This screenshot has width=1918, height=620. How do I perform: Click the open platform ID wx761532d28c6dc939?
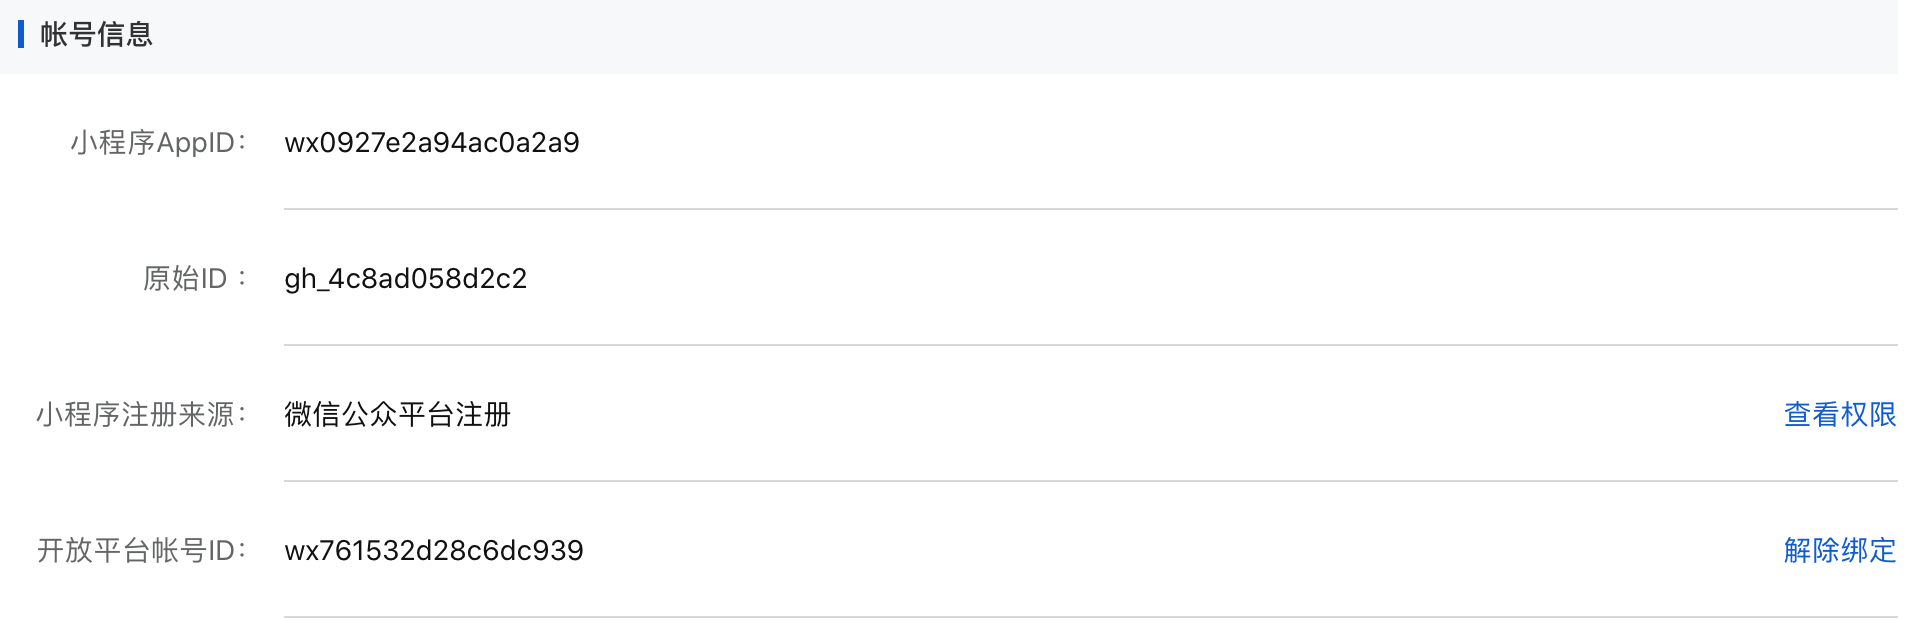pyautogui.click(x=434, y=551)
